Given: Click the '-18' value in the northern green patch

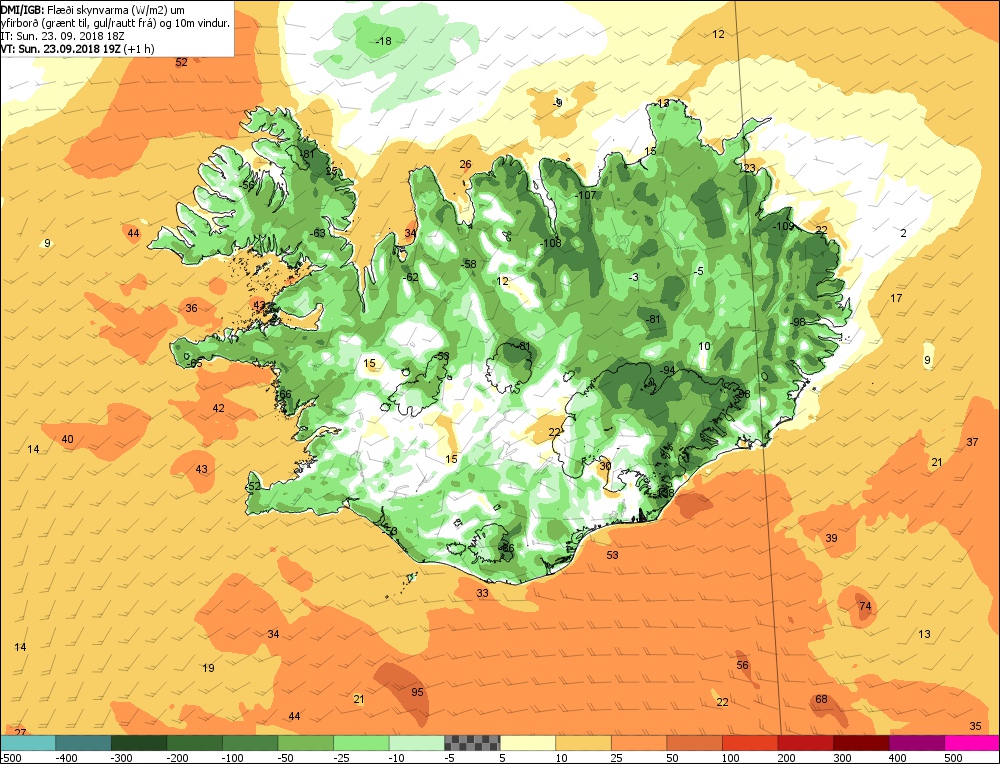Looking at the screenshot, I should point(383,41).
